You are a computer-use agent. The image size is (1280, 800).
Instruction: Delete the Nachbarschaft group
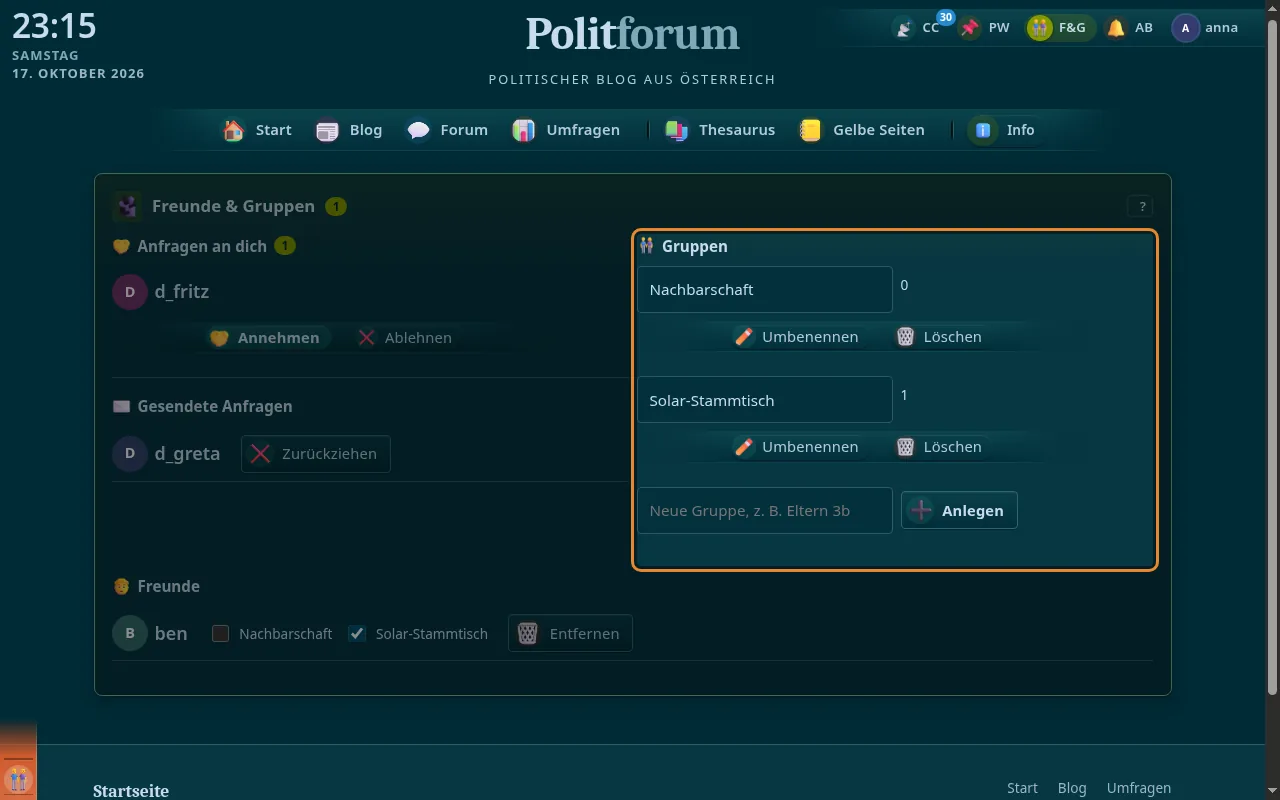coord(938,337)
